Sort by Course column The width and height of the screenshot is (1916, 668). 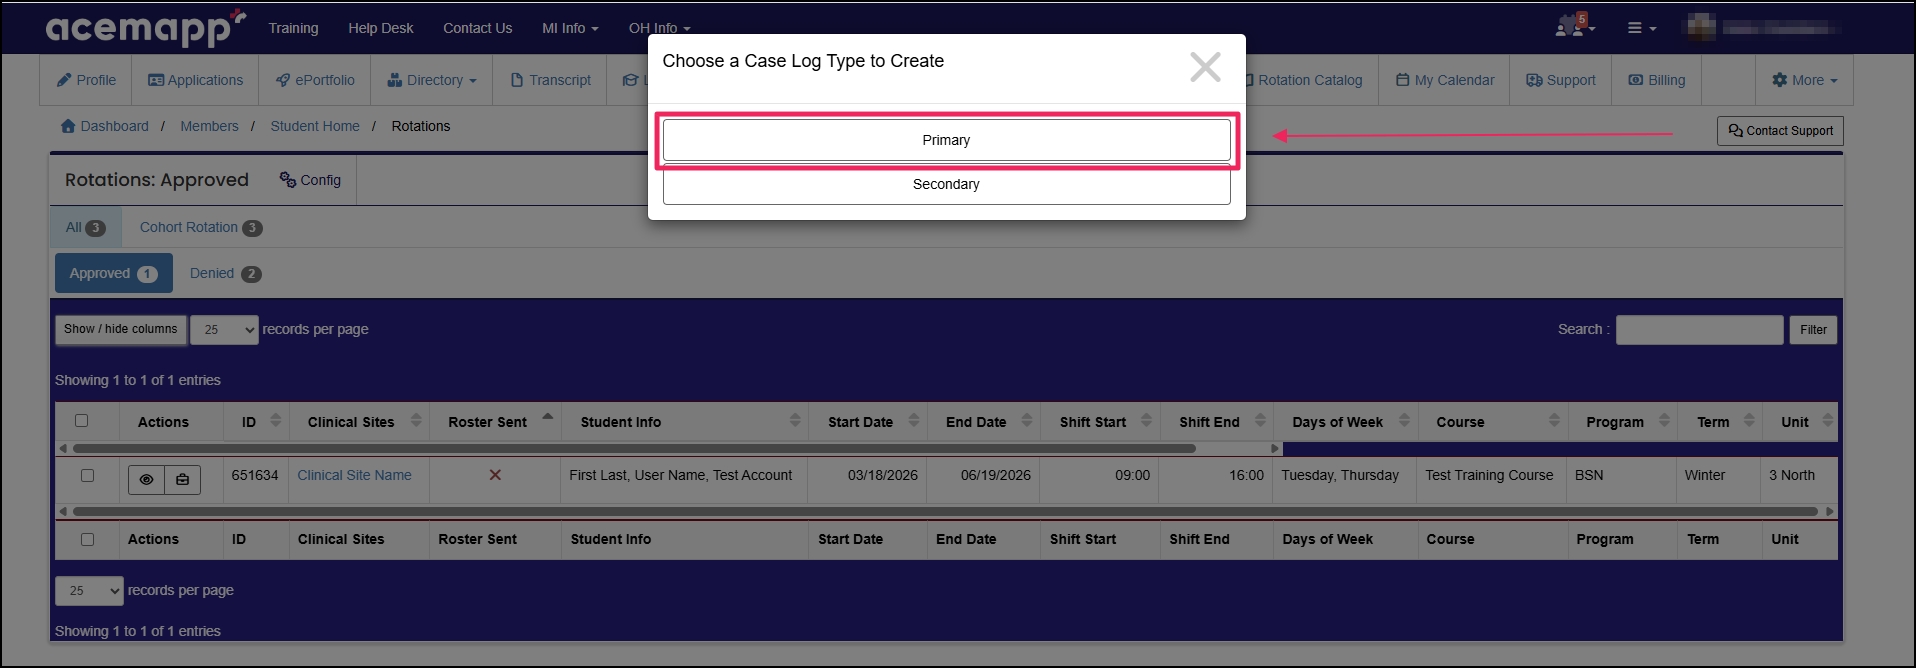pos(1554,421)
